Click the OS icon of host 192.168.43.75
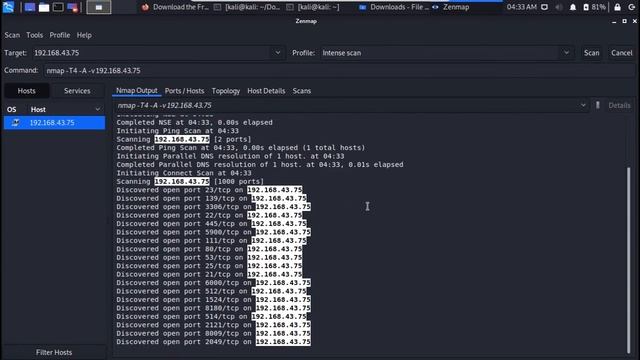The width and height of the screenshot is (640, 360). pos(16,122)
